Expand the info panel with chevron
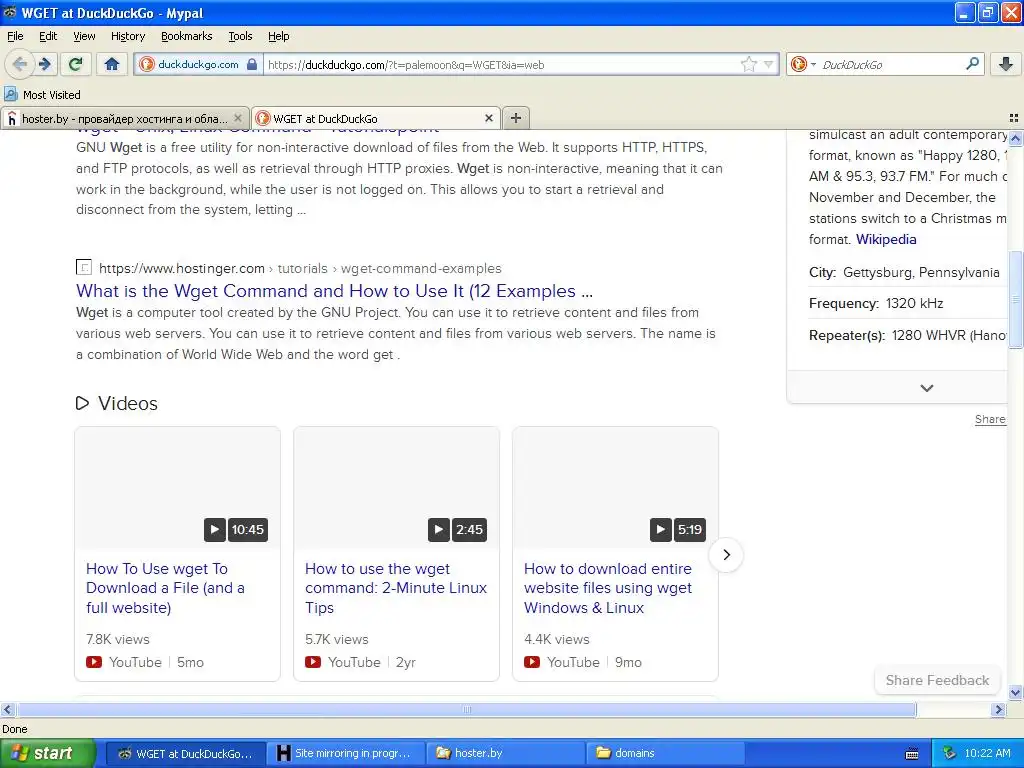 pos(926,388)
